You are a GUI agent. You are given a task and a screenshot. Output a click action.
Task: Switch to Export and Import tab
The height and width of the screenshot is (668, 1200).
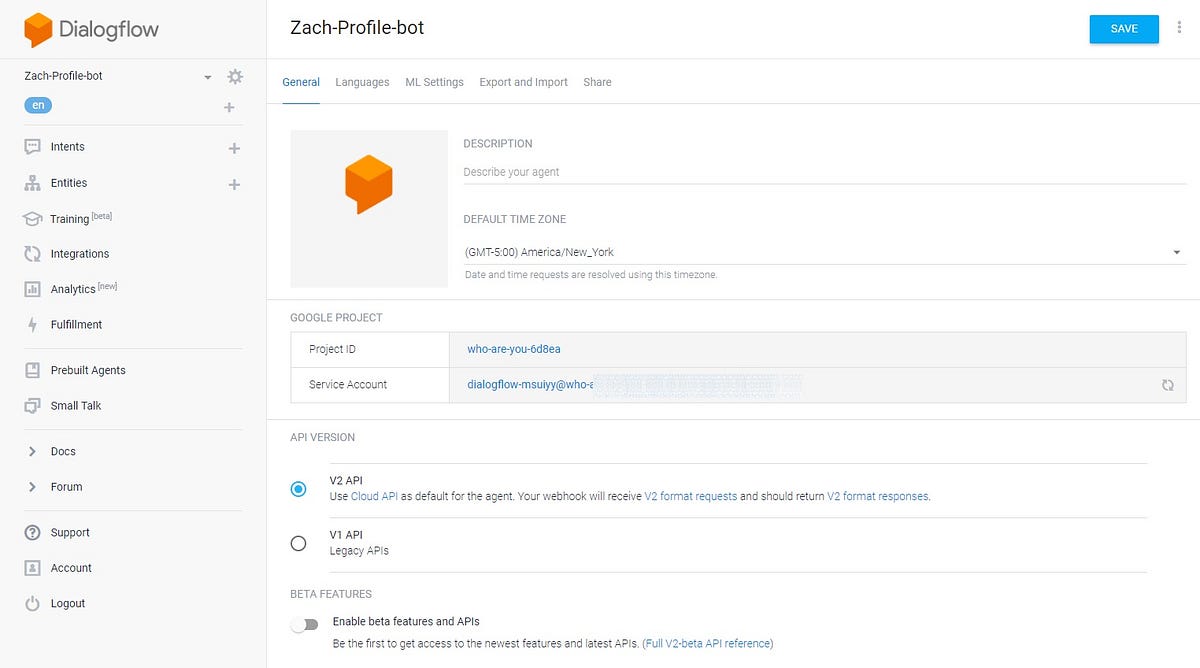click(523, 82)
